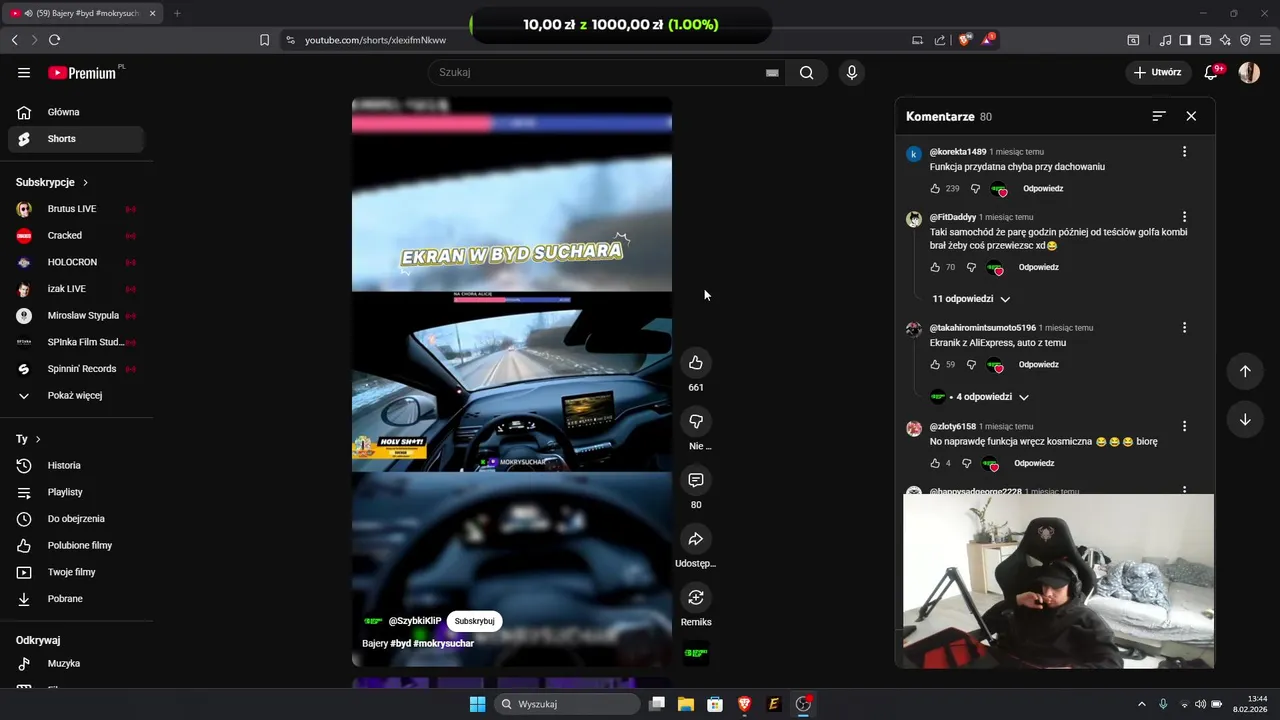Viewport: 1280px width, 720px height.
Task: Go to next short with down arrow
Action: 1245,420
